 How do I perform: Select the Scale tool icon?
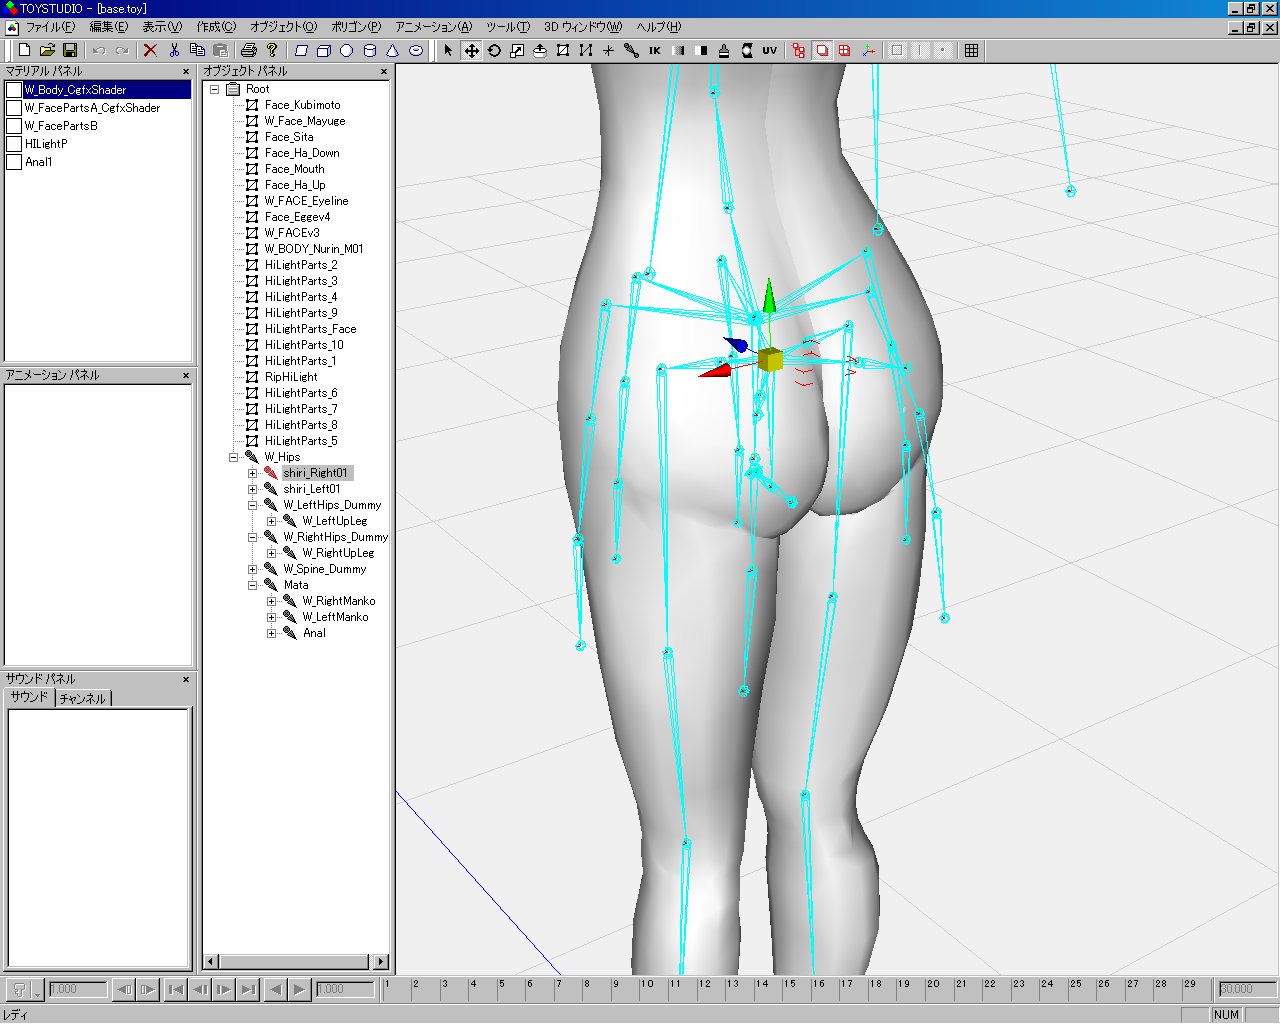tap(517, 50)
